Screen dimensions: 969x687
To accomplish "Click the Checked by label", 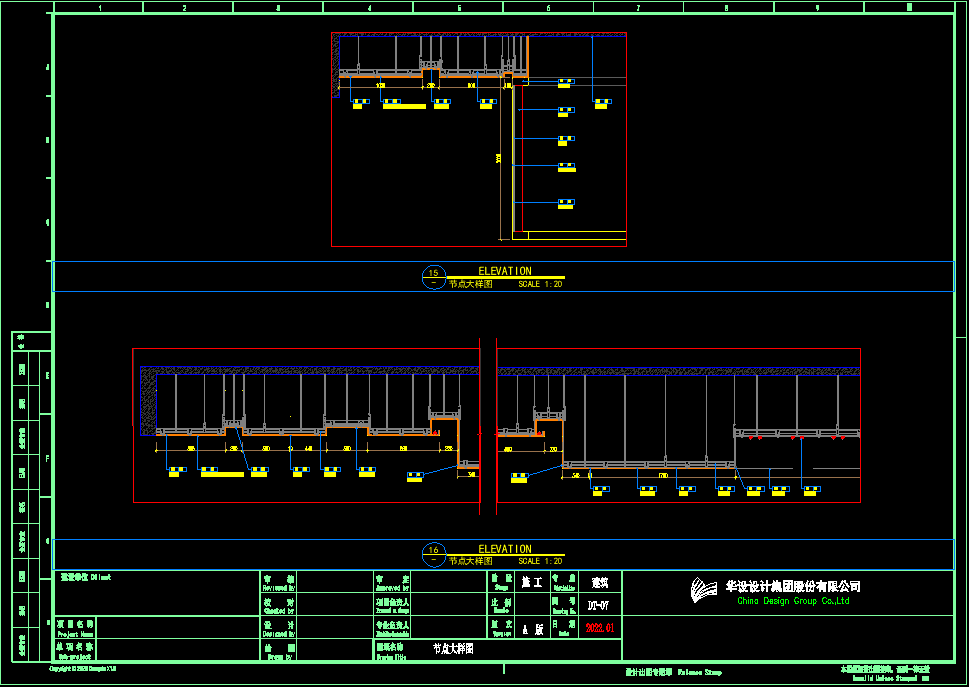I will [279, 611].
